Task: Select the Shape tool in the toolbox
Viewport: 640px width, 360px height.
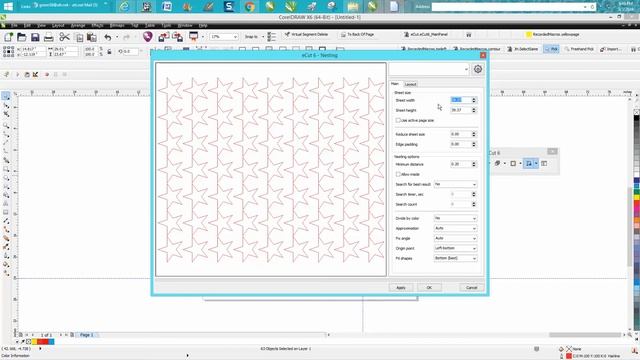Action: [6, 106]
